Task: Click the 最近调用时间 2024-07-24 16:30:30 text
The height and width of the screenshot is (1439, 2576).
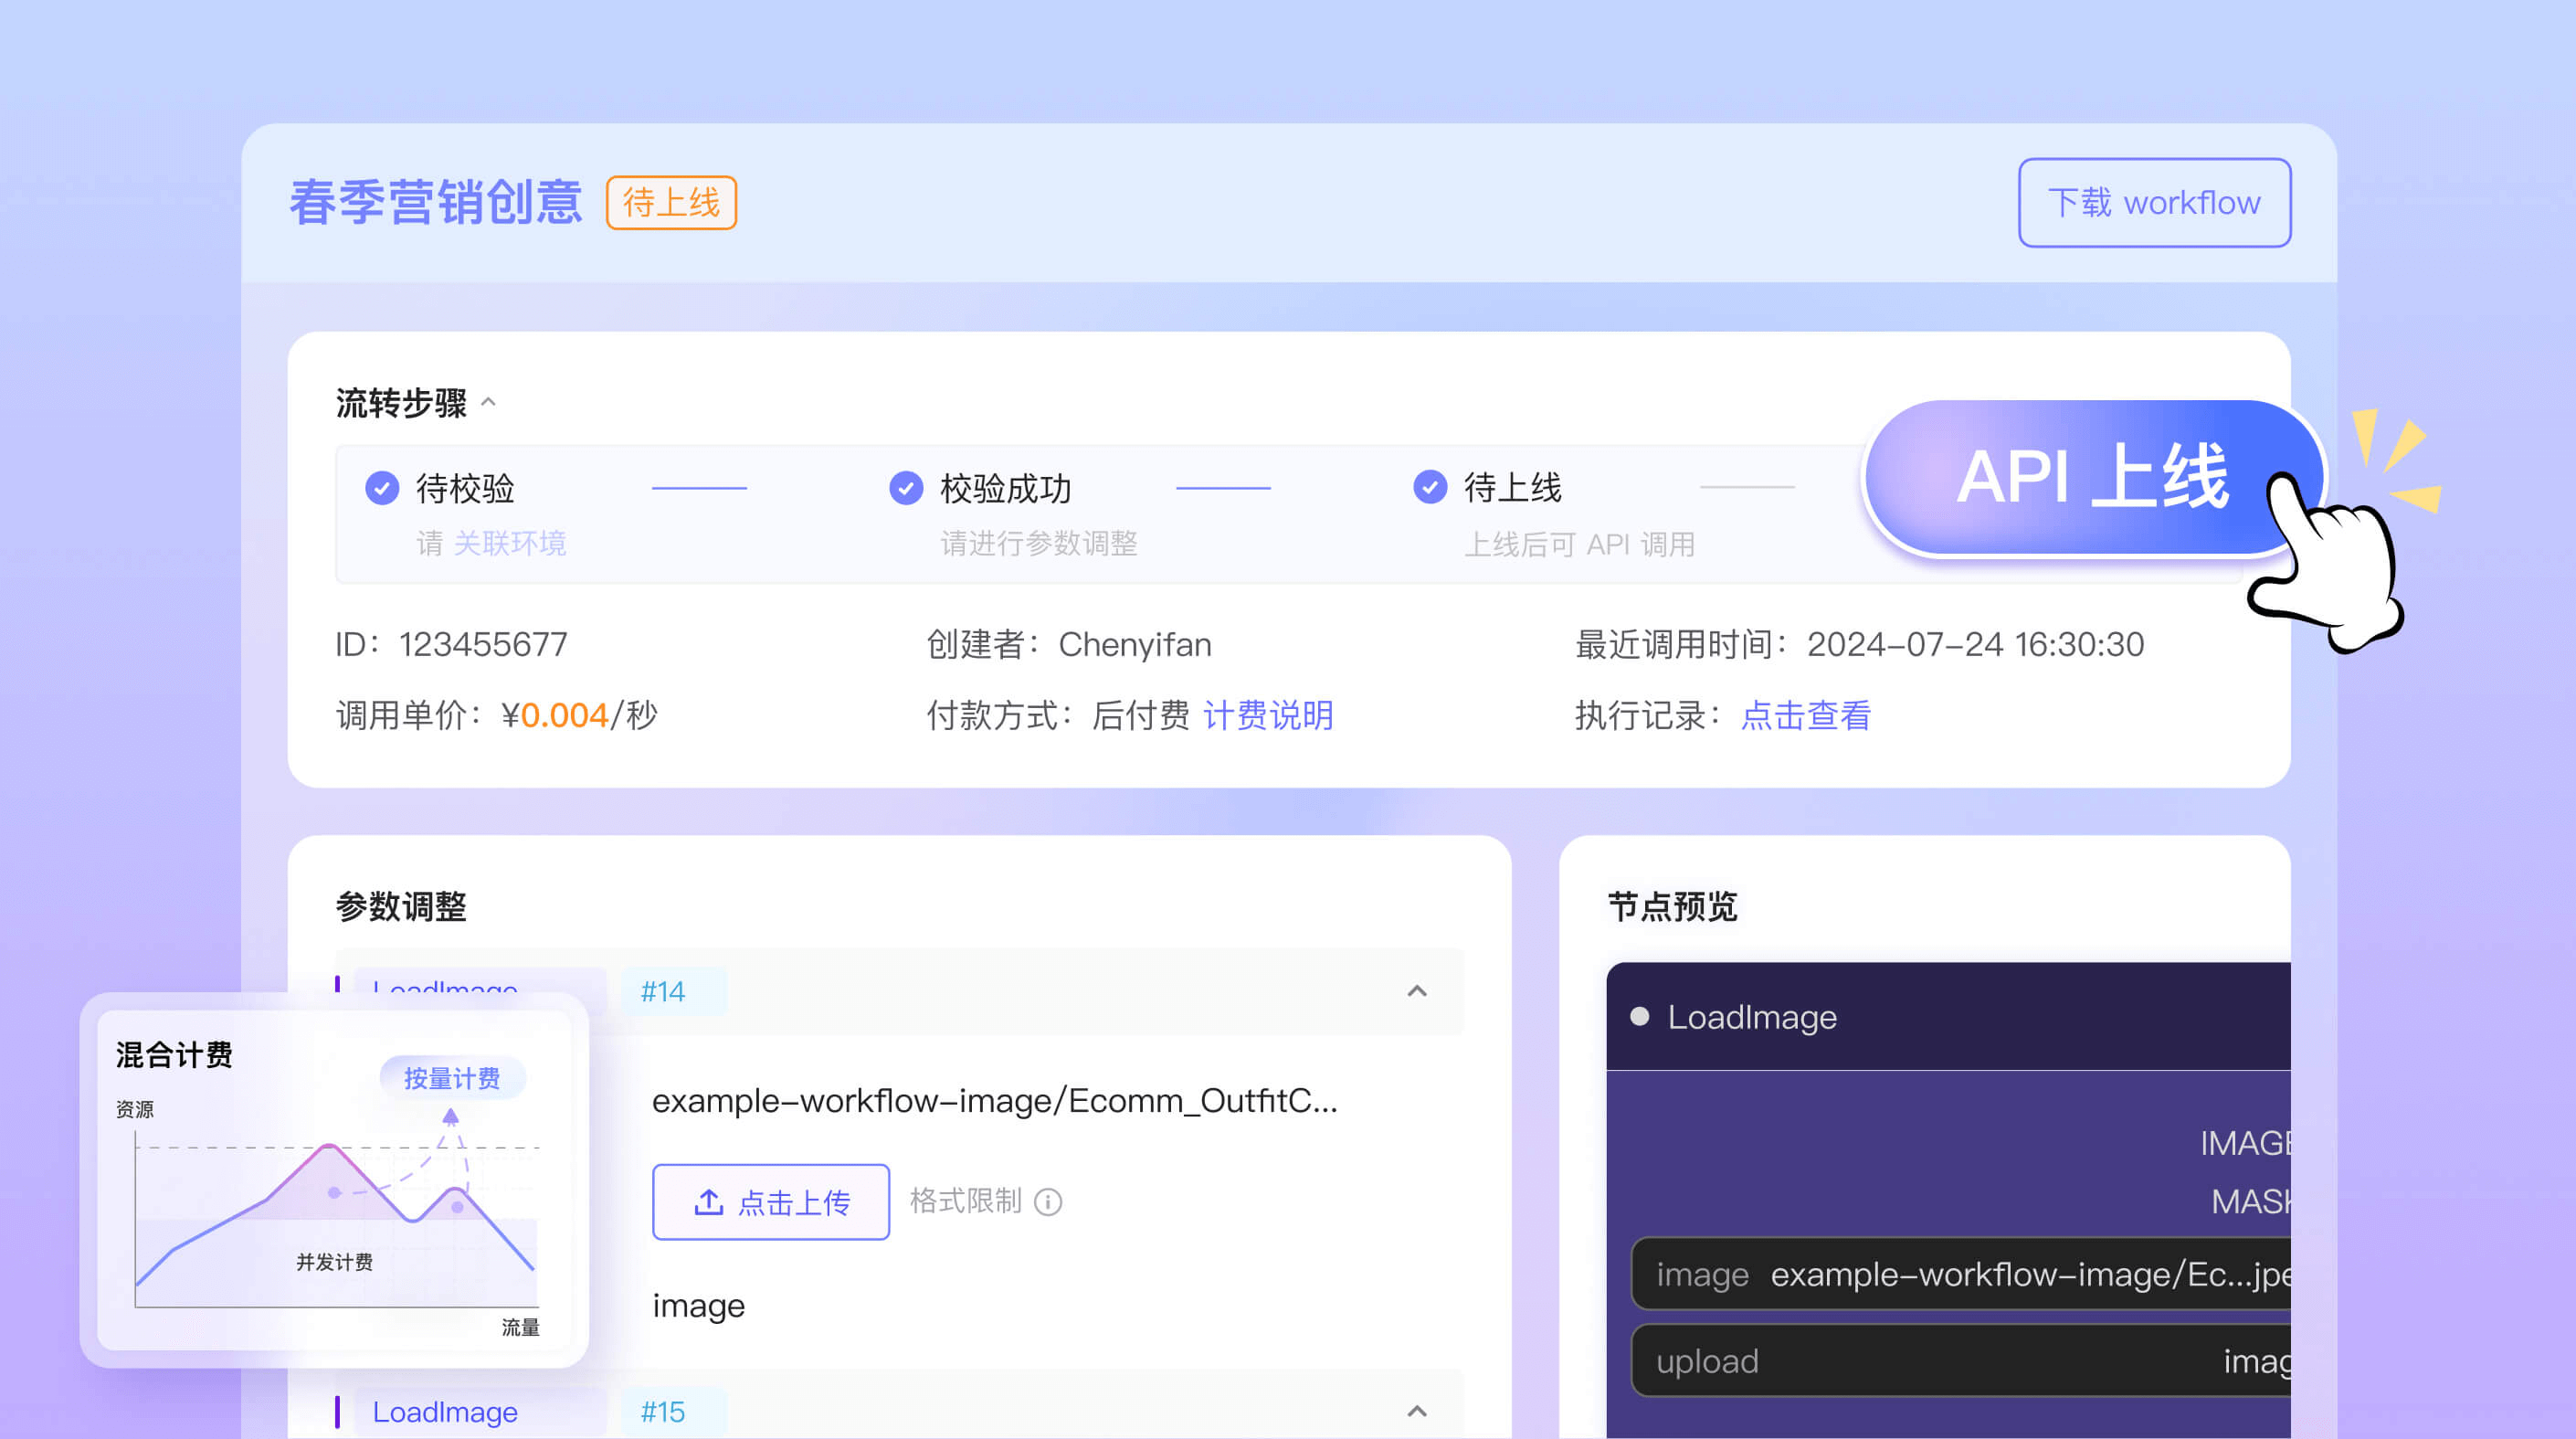Action: [x=1859, y=644]
